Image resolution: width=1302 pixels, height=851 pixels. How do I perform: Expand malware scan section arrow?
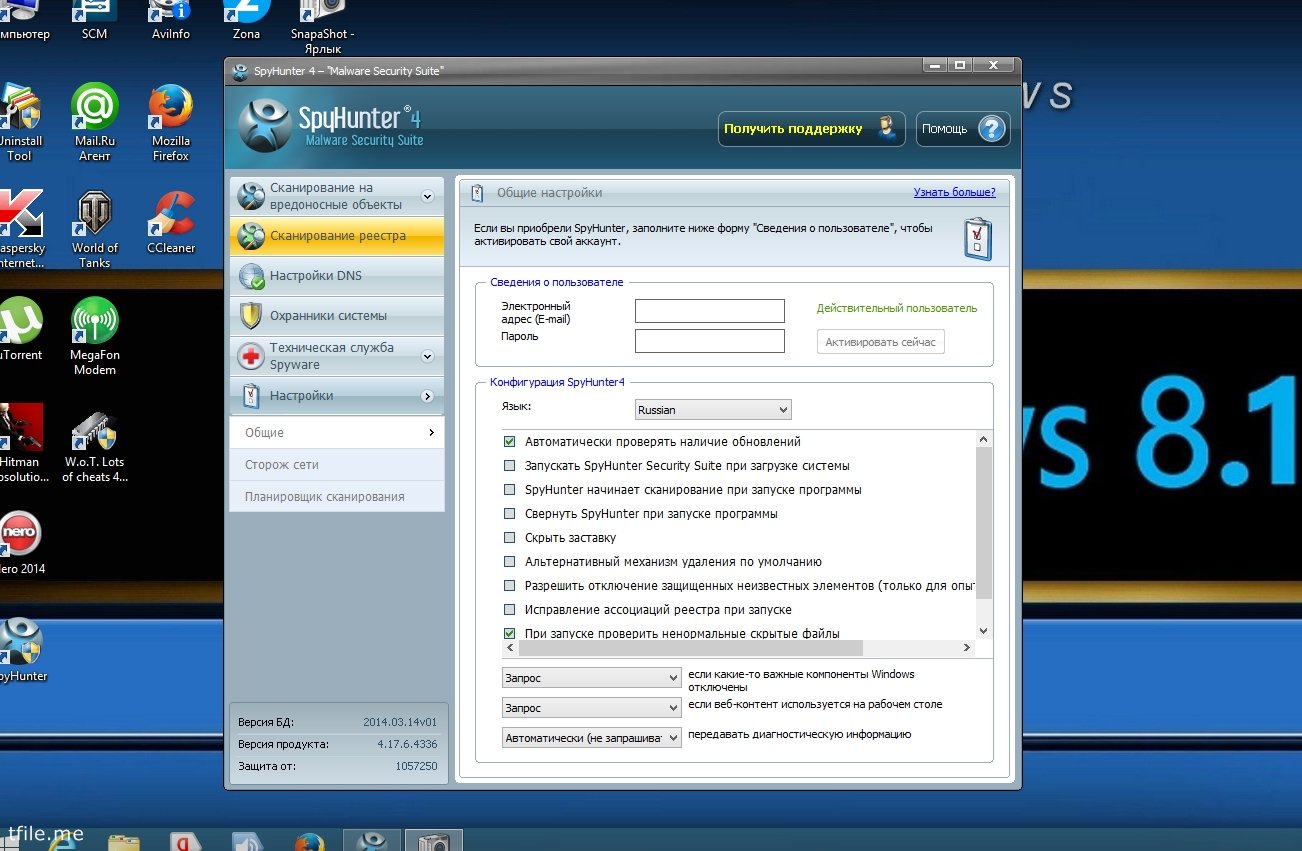click(x=428, y=196)
